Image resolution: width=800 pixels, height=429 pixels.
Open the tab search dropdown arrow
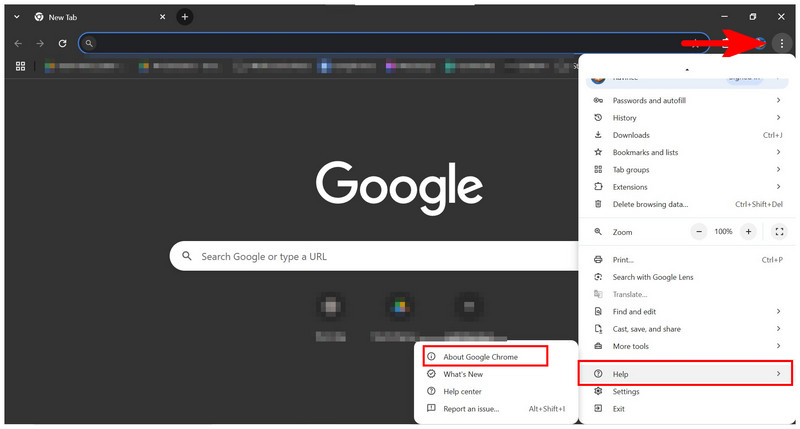point(17,17)
